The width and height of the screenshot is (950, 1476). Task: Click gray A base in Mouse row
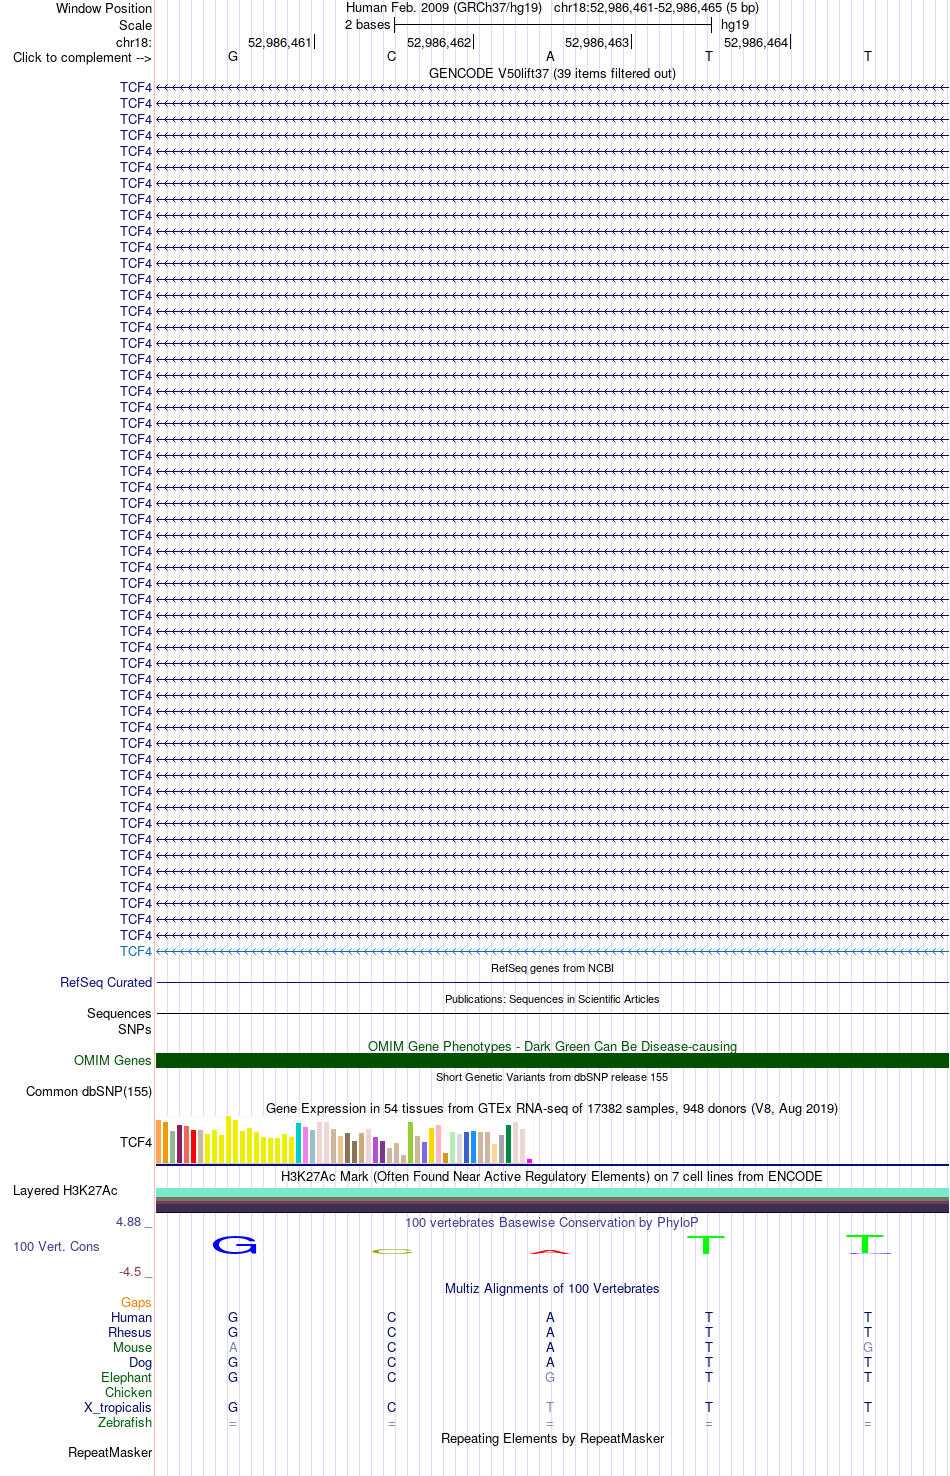point(233,1347)
